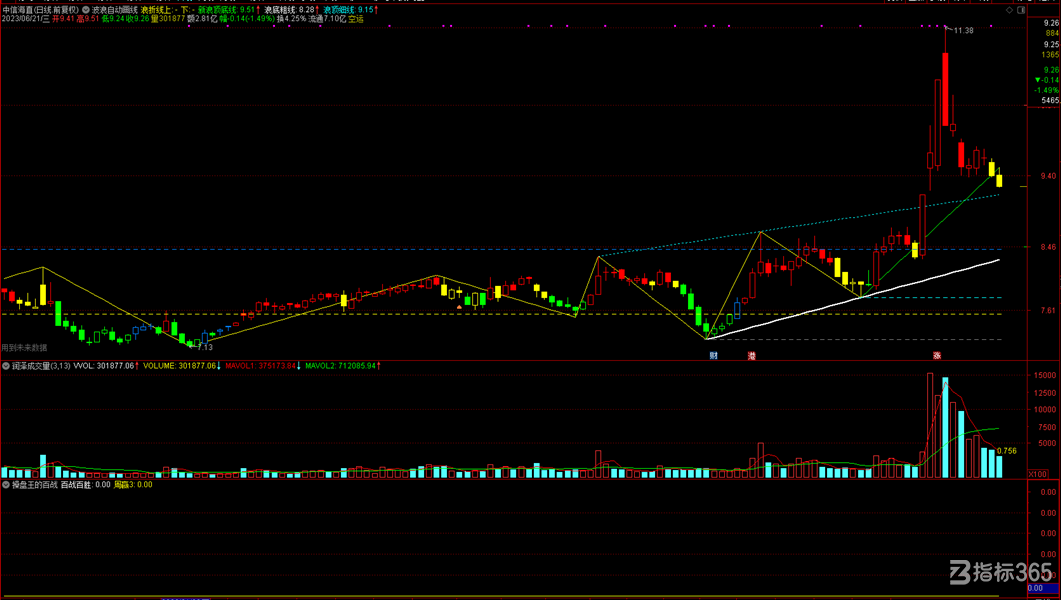
Task: Click the X100 volume scale label
Action: click(x=1038, y=474)
